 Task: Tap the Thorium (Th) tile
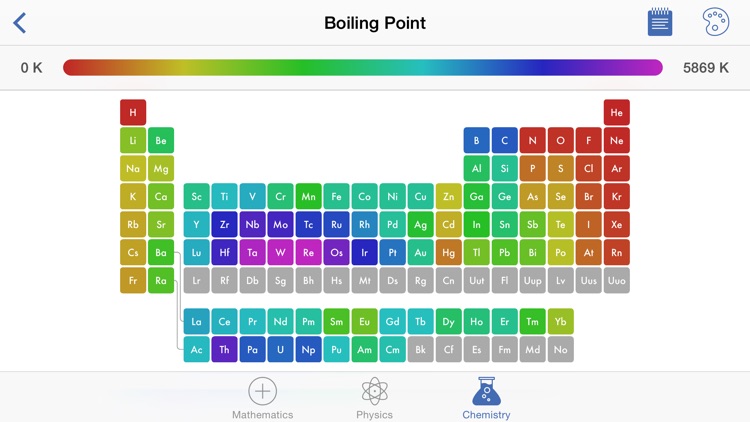224,350
